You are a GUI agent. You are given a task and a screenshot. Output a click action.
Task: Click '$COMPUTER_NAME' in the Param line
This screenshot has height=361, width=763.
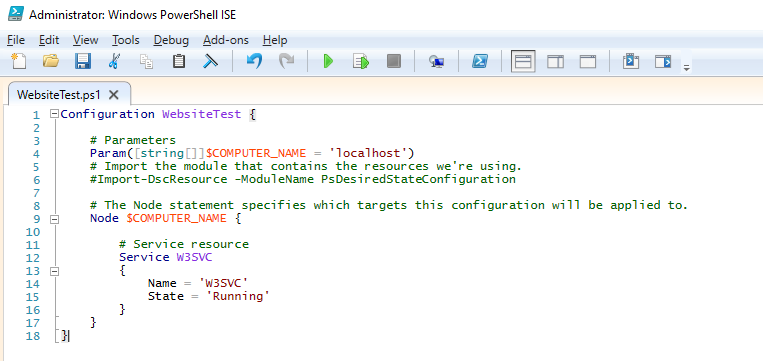[x=256, y=154]
